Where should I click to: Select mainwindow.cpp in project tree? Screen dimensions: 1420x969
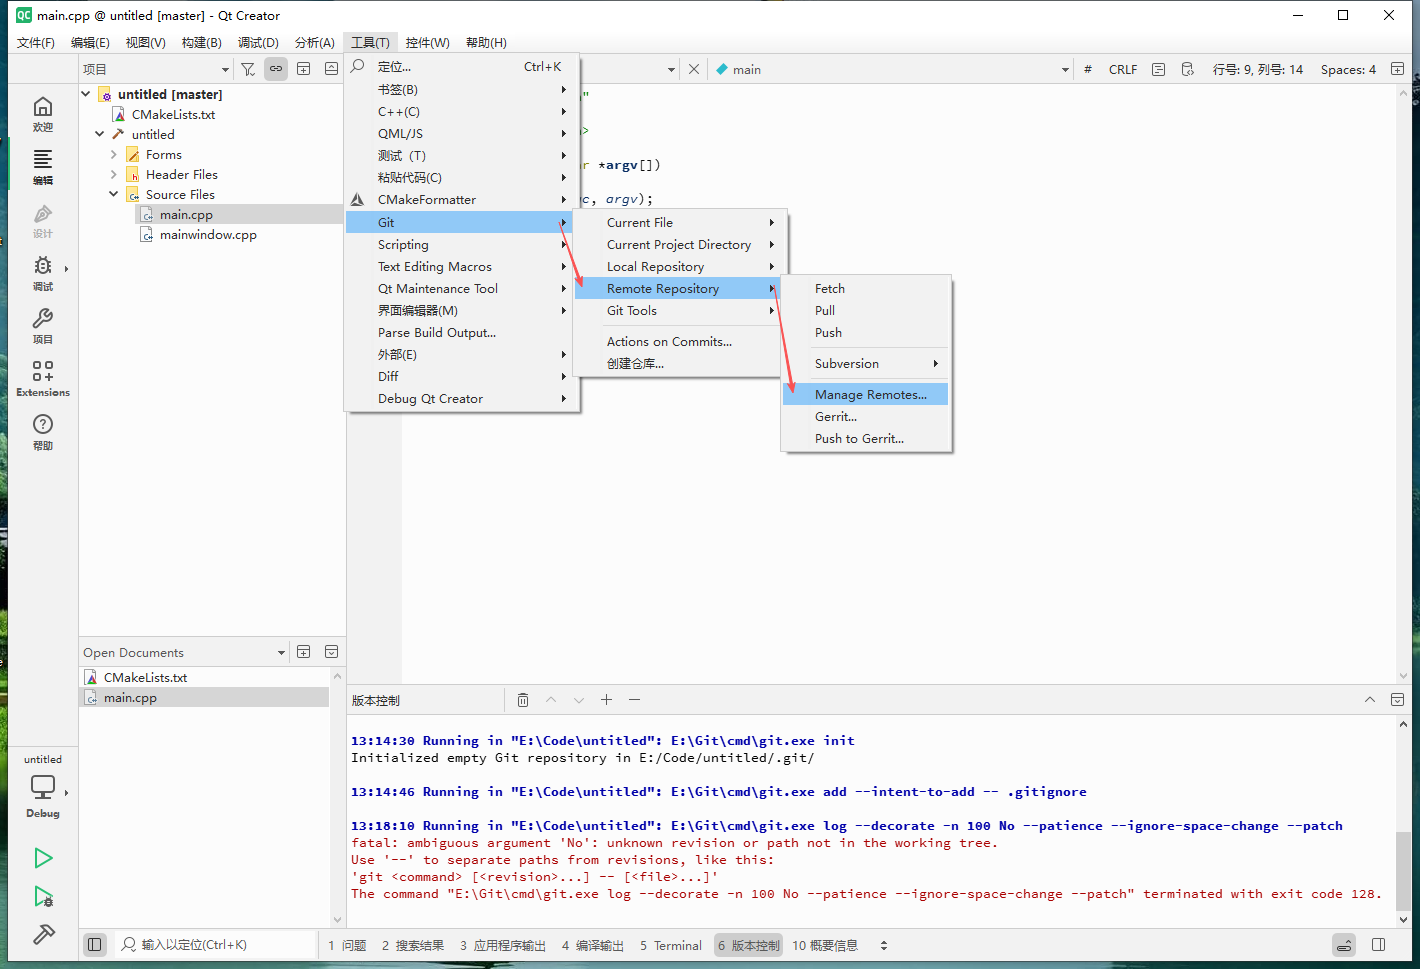208,234
